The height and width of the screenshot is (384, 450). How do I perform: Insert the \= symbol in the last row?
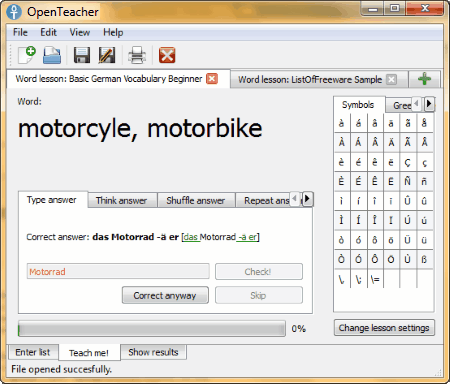[x=375, y=279]
